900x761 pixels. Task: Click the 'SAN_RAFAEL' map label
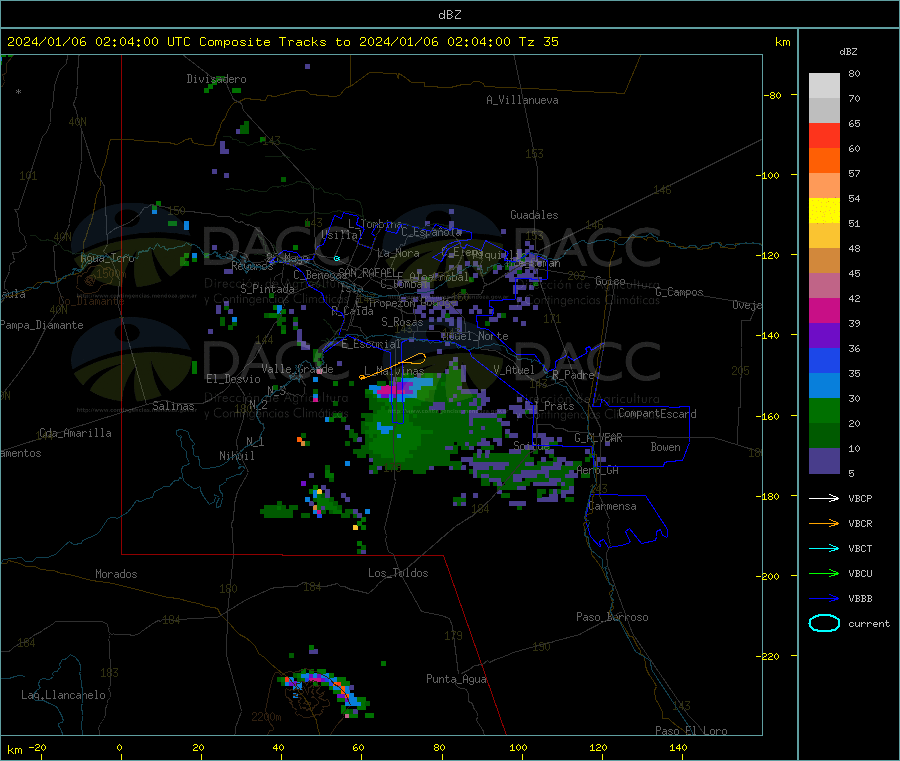(367, 272)
